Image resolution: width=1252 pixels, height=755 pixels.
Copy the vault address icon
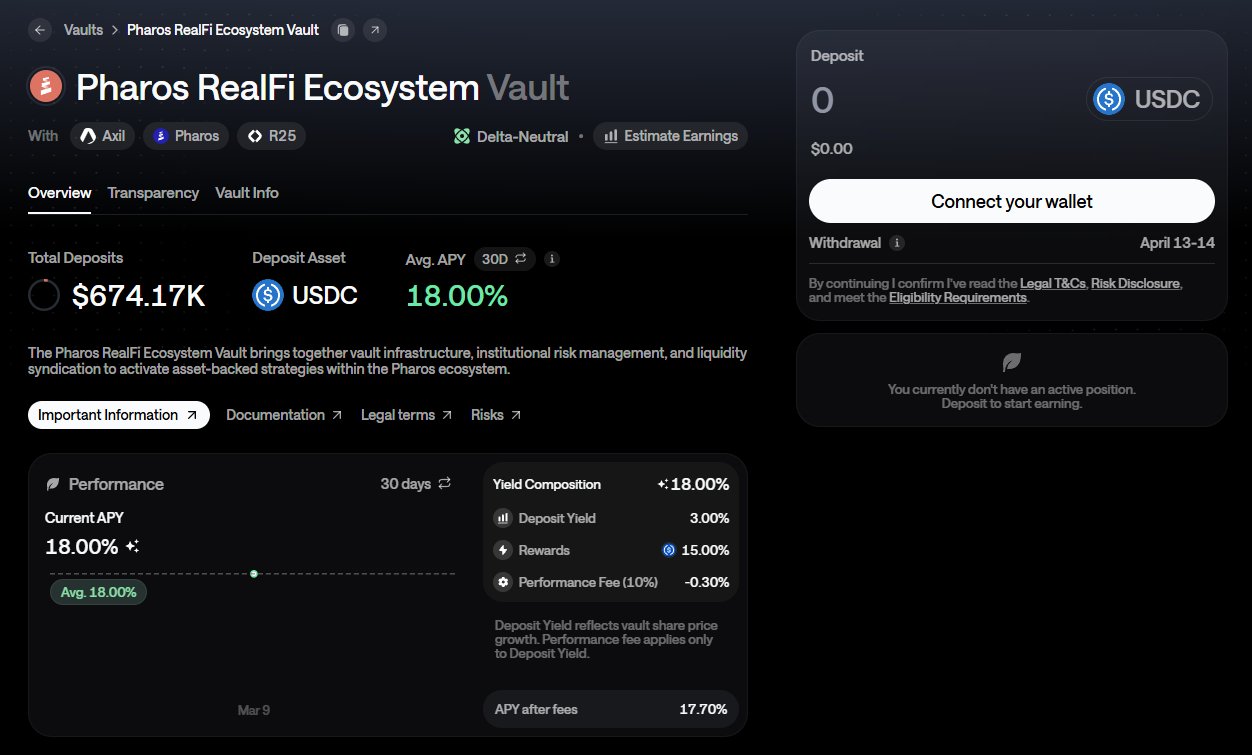343,30
